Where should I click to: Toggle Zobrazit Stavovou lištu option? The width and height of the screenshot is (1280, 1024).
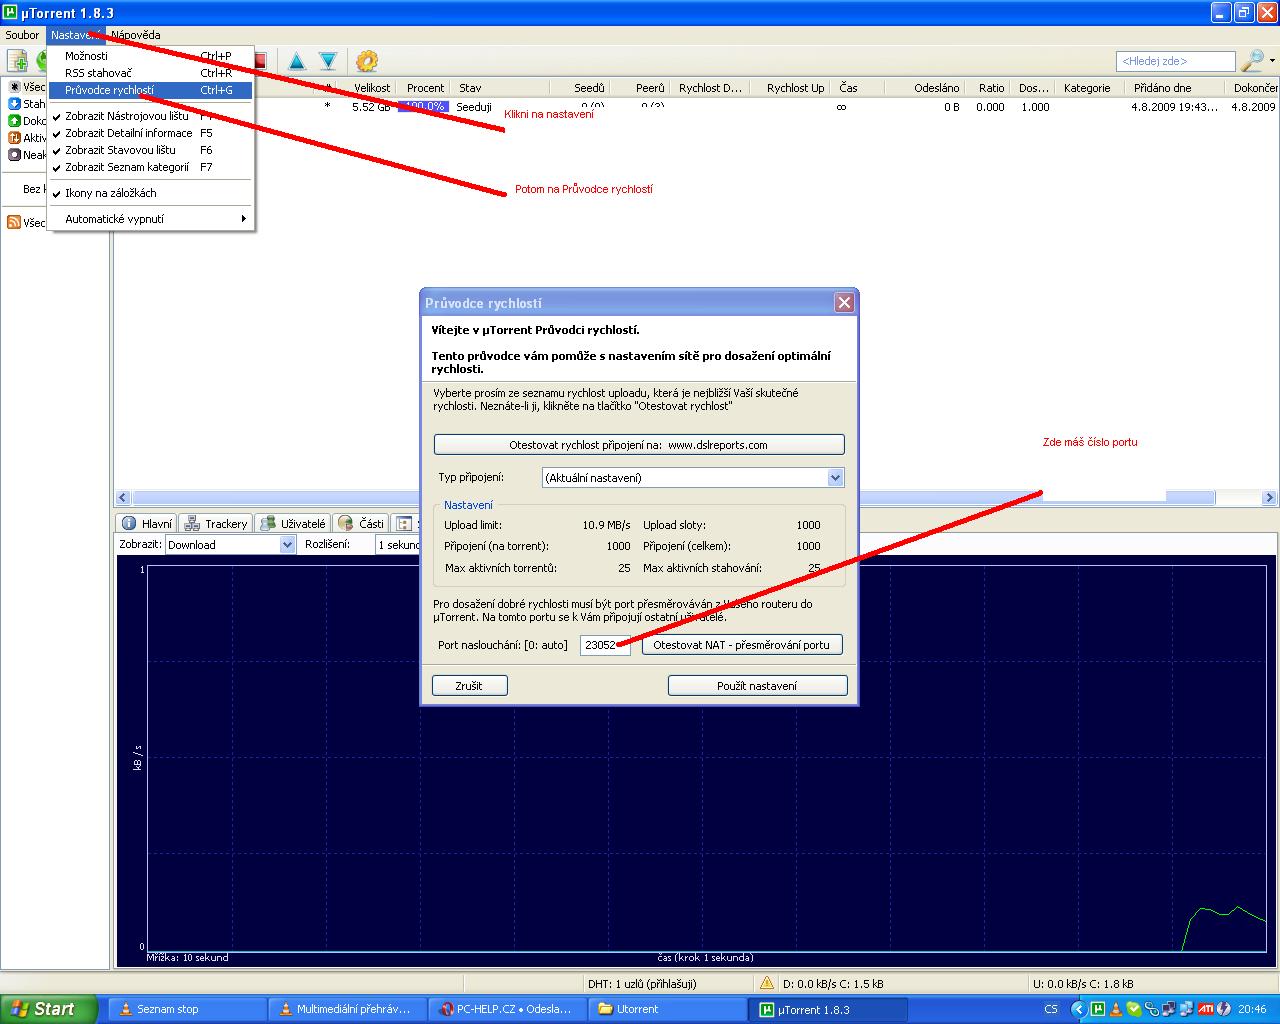120,150
